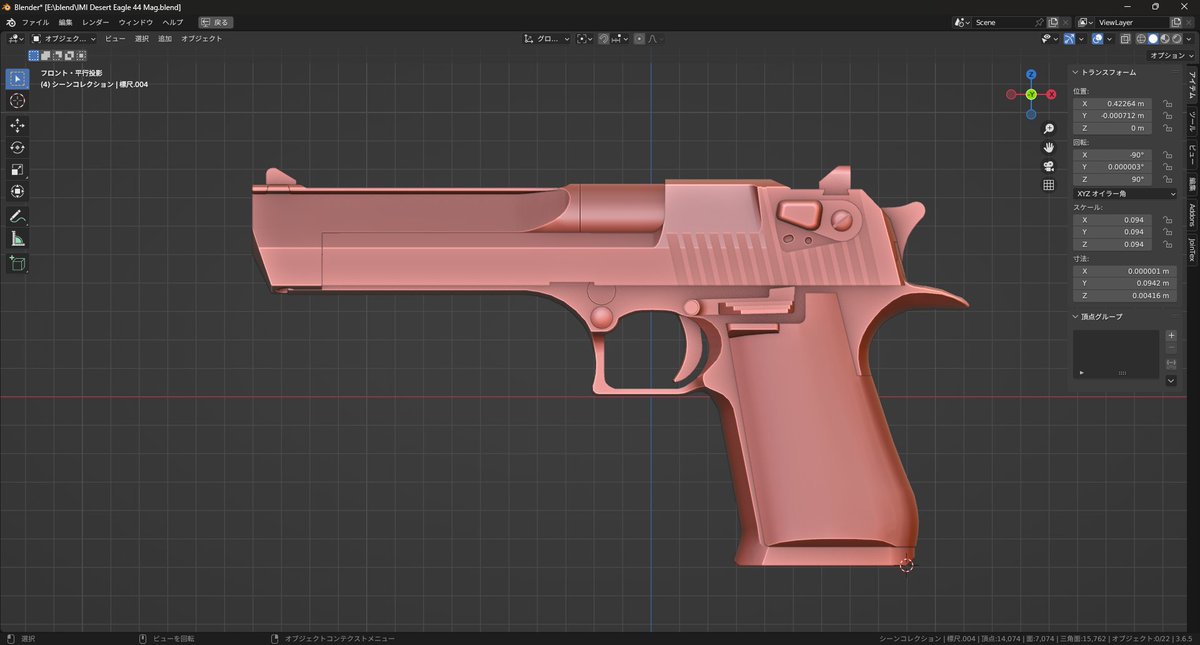Toggle snapping magnet icon in header

[x=603, y=39]
